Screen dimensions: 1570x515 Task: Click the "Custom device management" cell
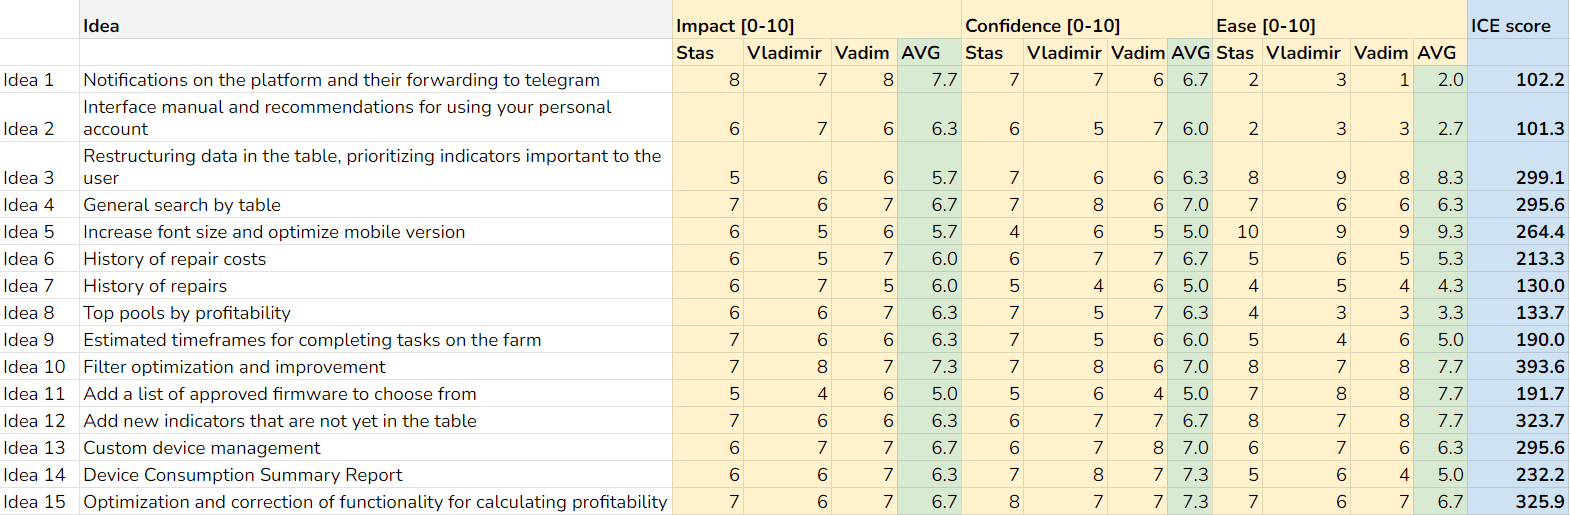(x=202, y=448)
